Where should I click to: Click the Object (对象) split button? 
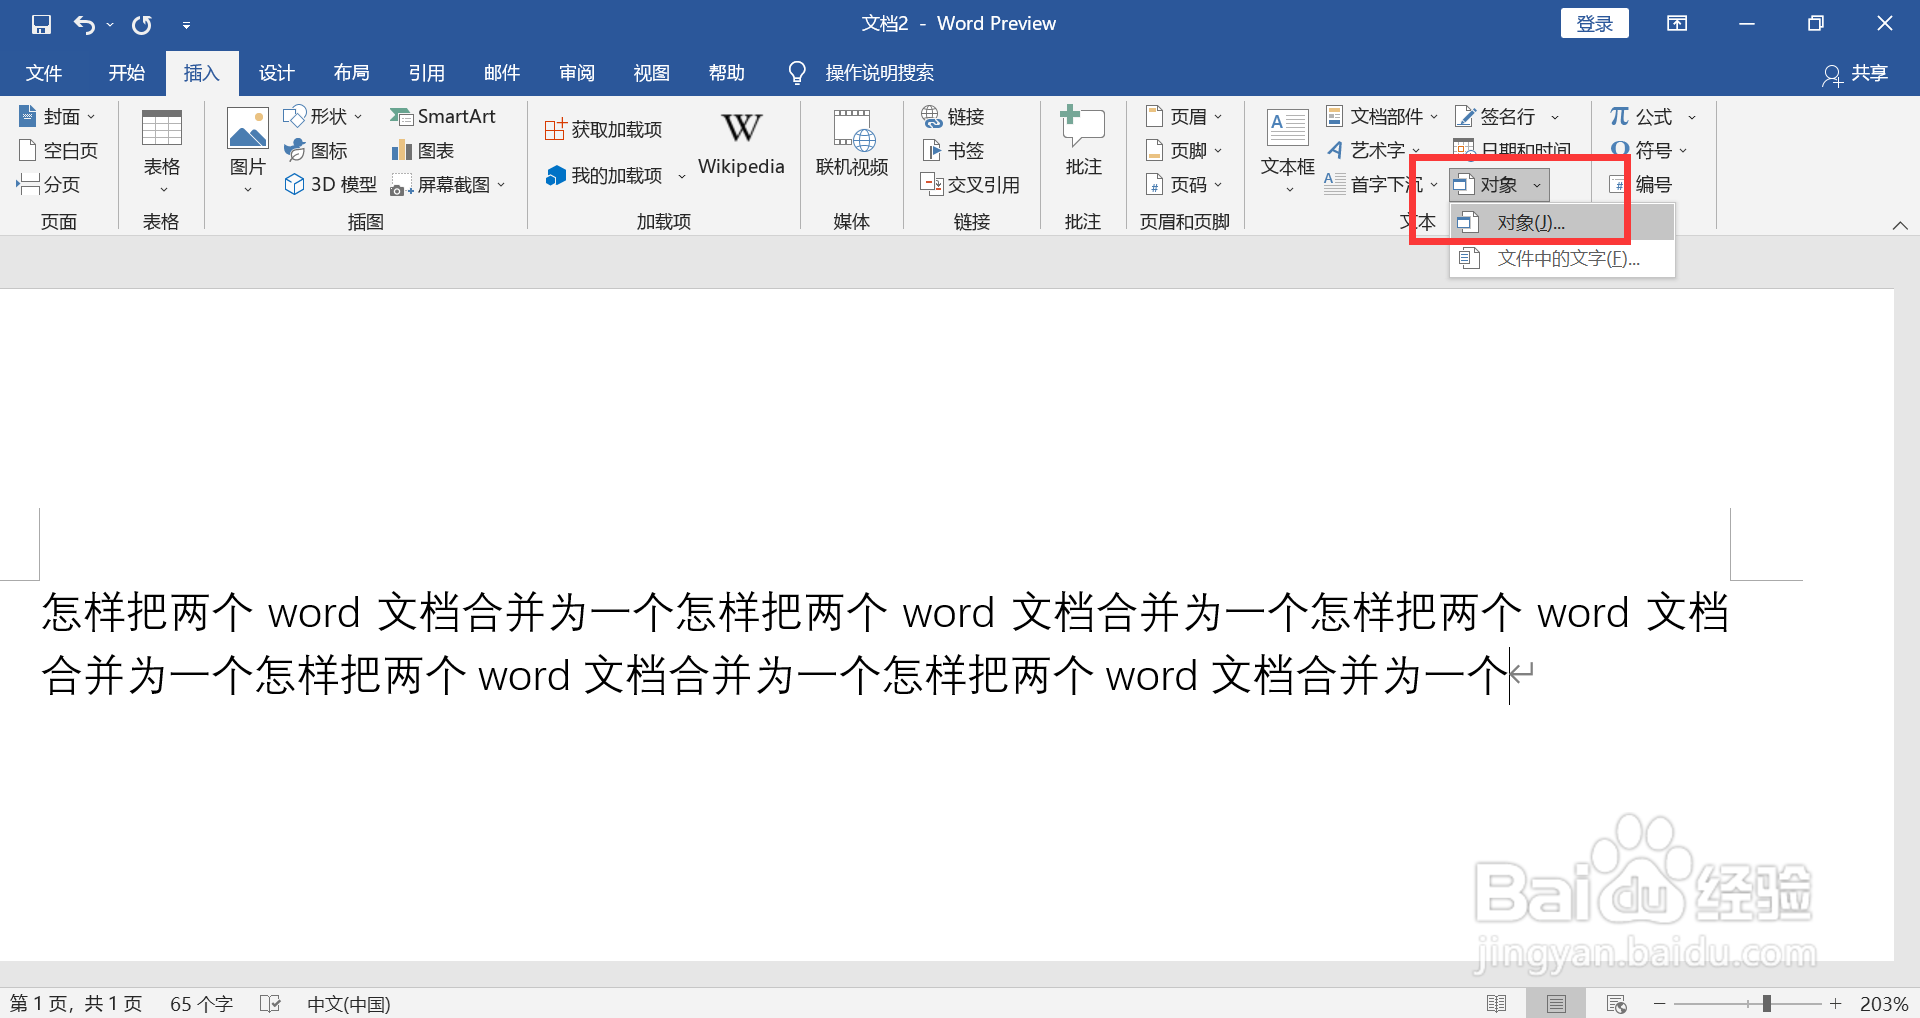1499,185
